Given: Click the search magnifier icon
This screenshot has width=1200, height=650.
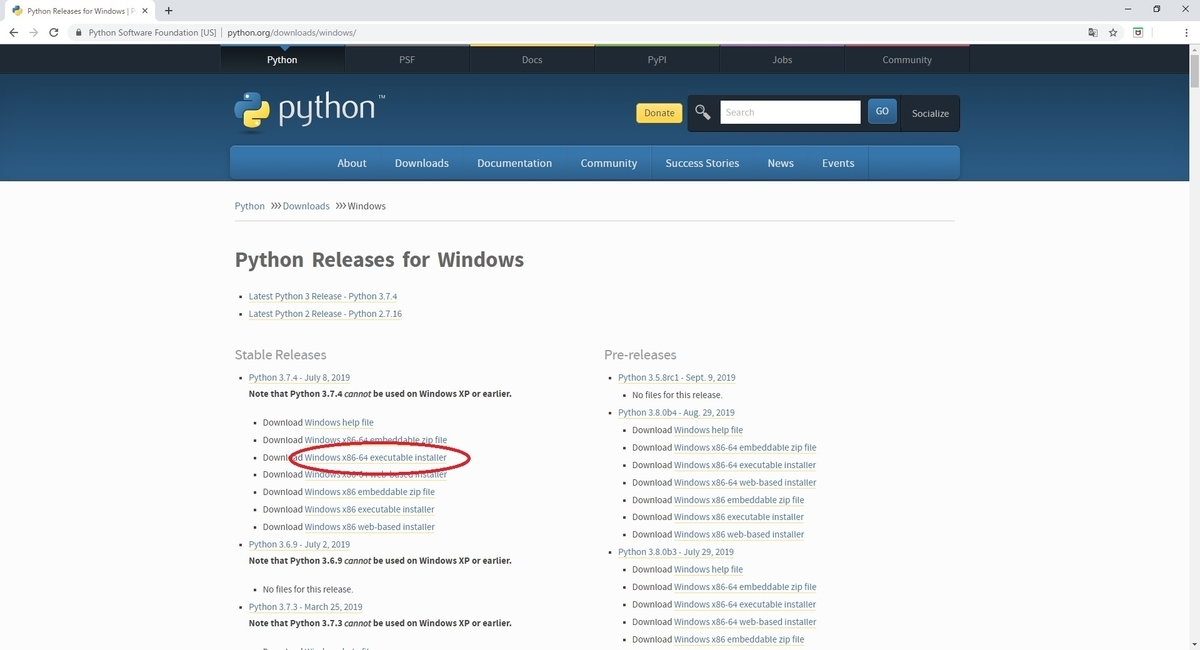Looking at the screenshot, I should [703, 112].
